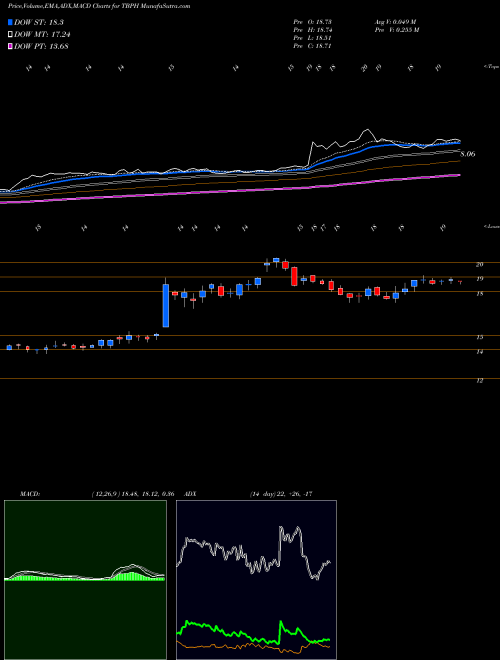Click the ADX (14 day) values text

click(280, 494)
